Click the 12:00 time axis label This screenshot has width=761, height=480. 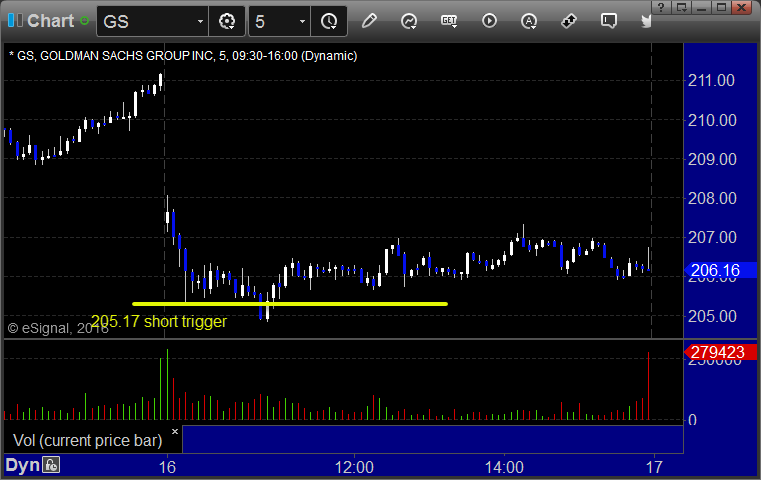point(354,467)
